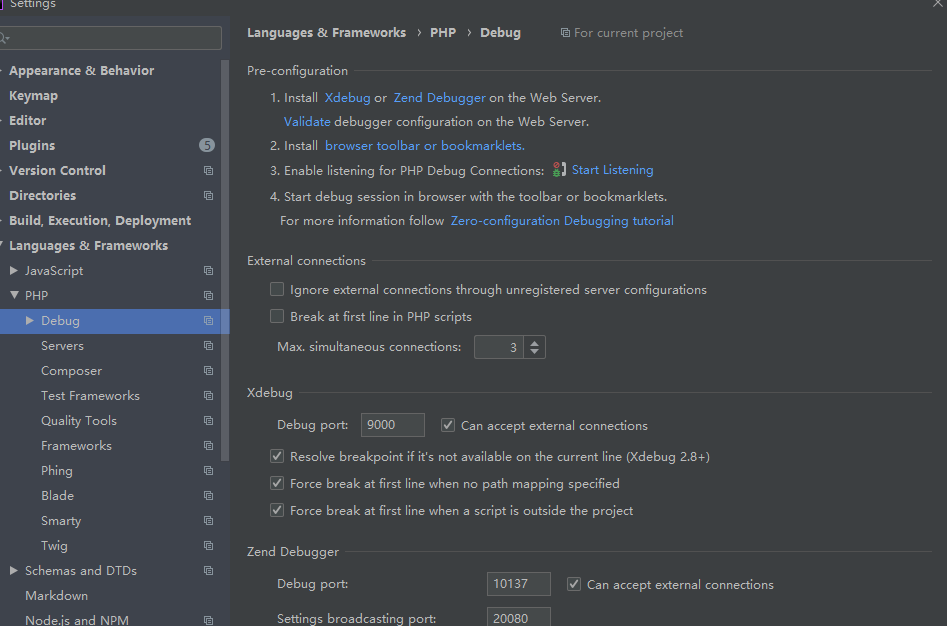947x626 pixels.
Task: Open Quality Tools settings under PHP
Action: point(79,421)
